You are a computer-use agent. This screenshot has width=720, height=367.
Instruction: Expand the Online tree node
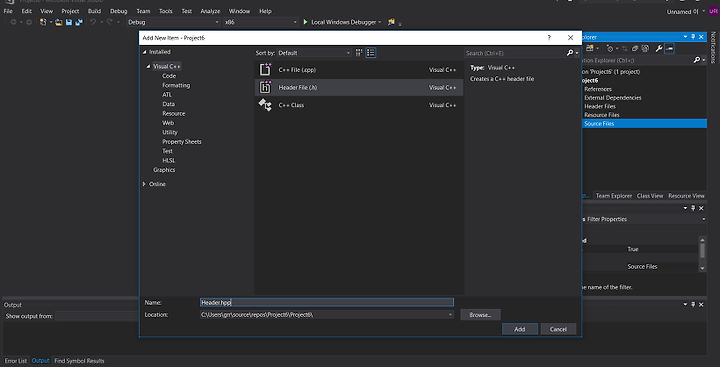tap(144, 184)
